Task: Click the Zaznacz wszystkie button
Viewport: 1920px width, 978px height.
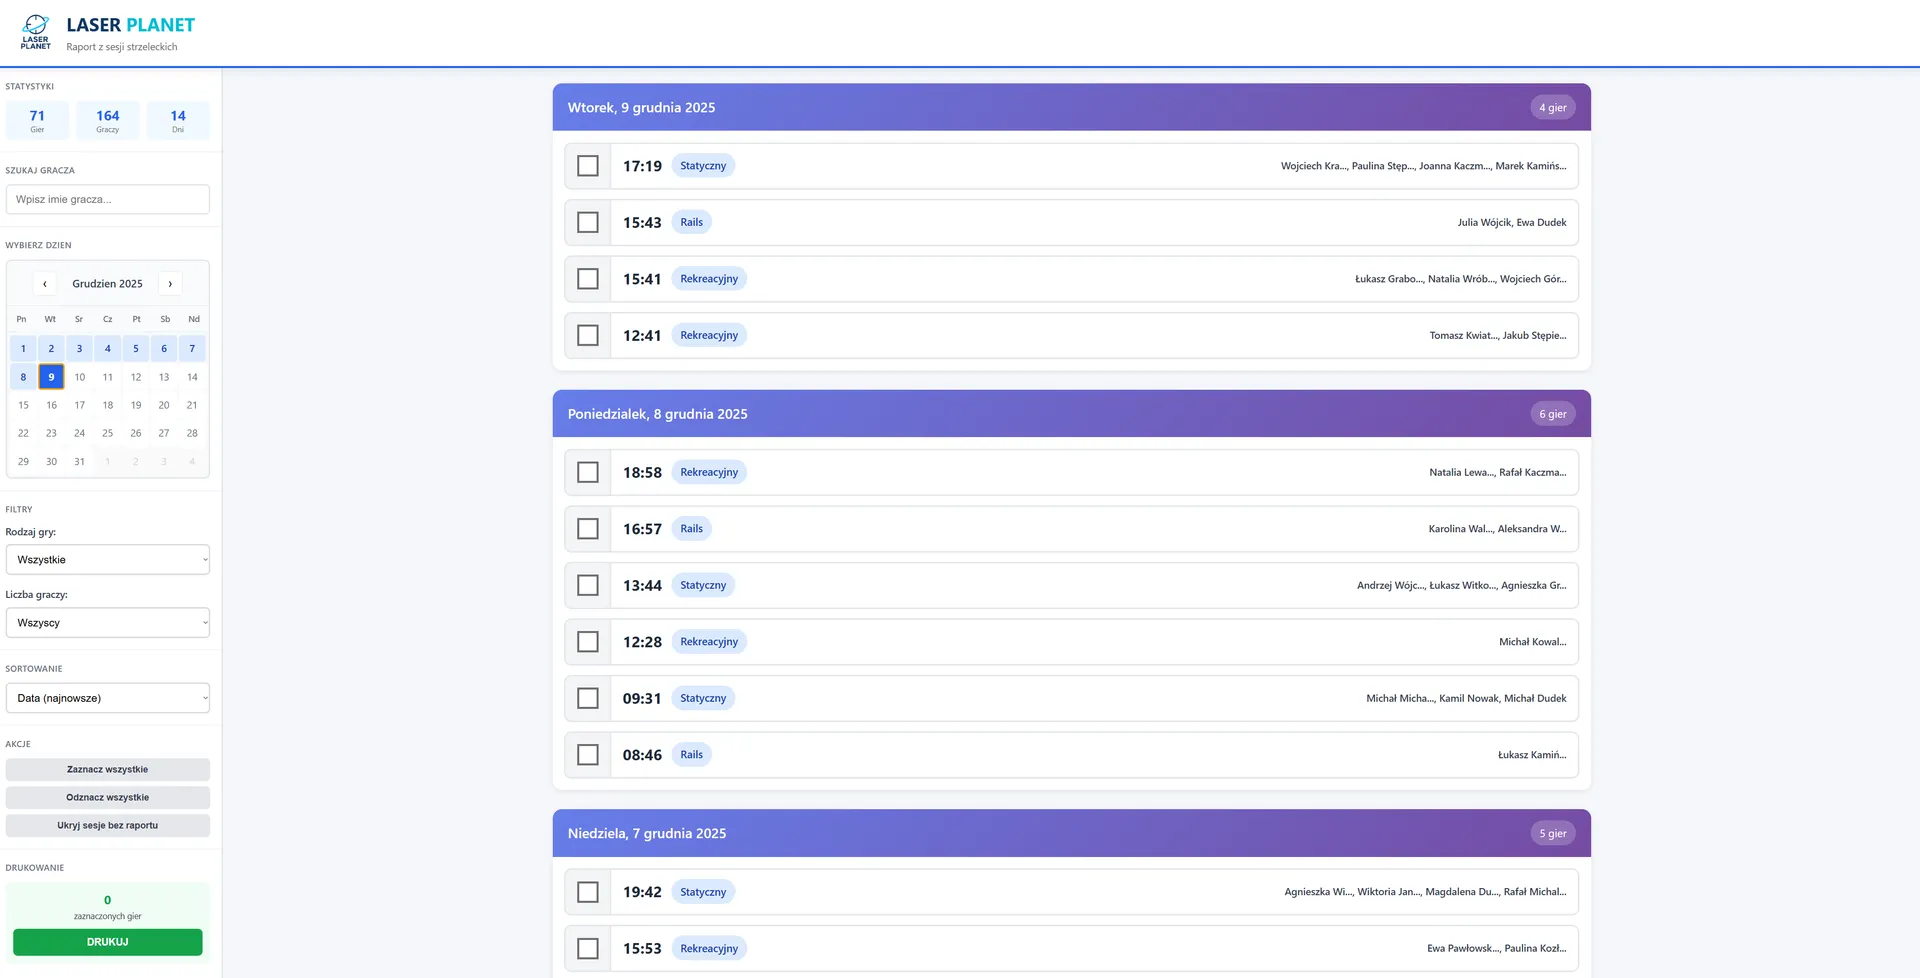Action: click(108, 769)
